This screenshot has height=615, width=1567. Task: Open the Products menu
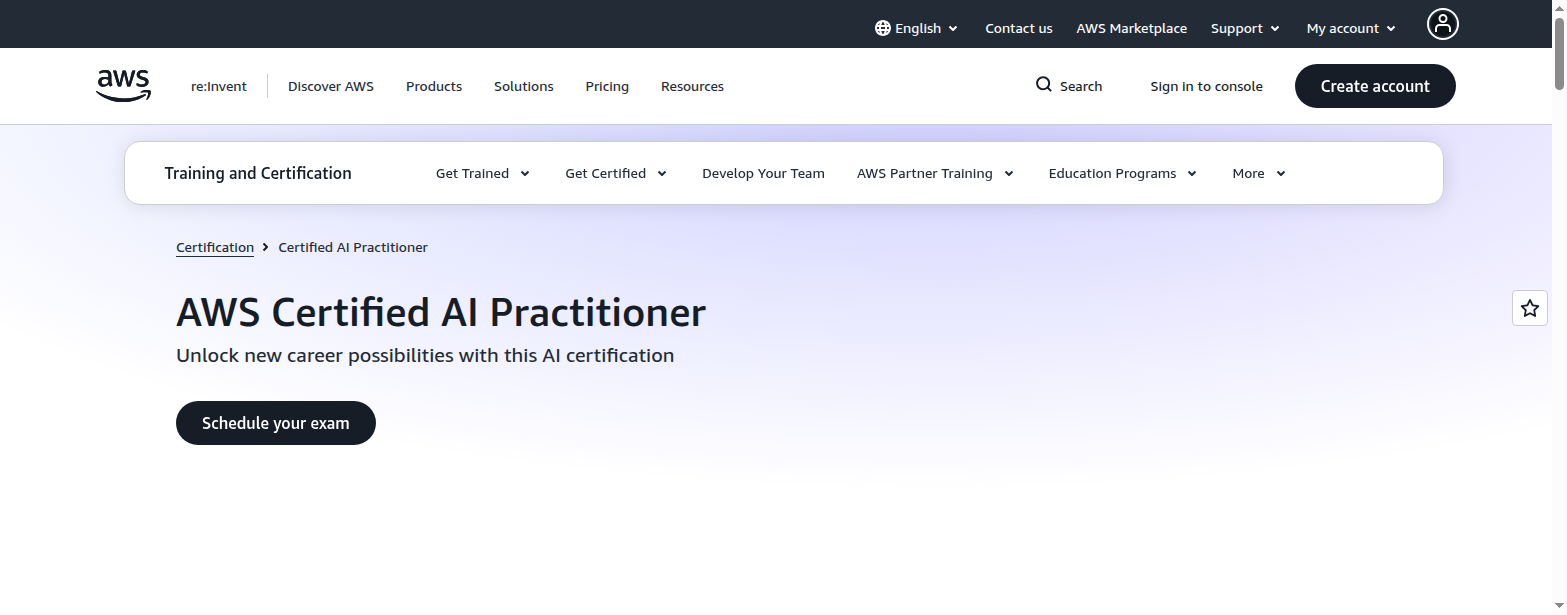(x=434, y=86)
